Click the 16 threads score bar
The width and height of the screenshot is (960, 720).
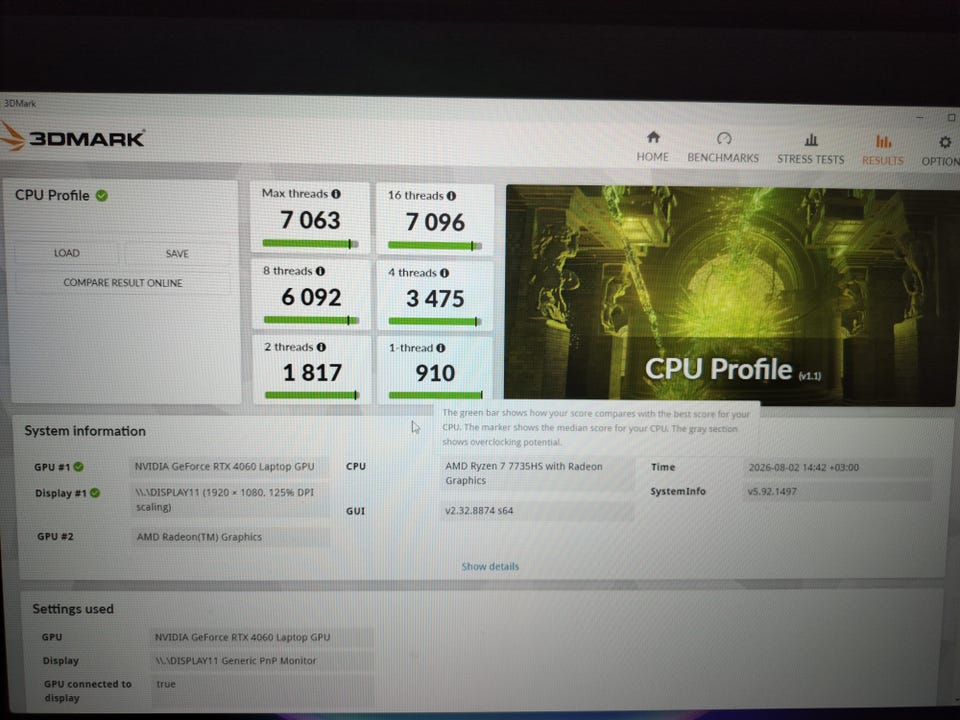435,246
